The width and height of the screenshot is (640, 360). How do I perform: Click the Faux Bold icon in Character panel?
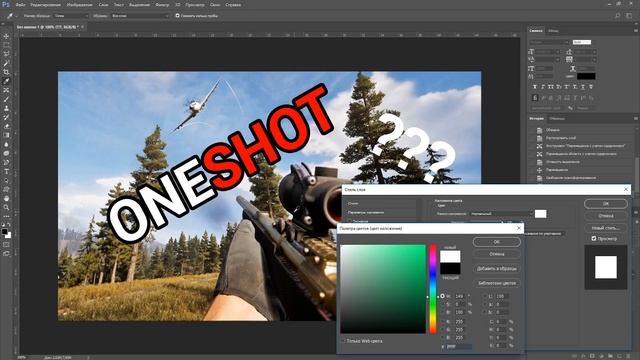point(535,87)
